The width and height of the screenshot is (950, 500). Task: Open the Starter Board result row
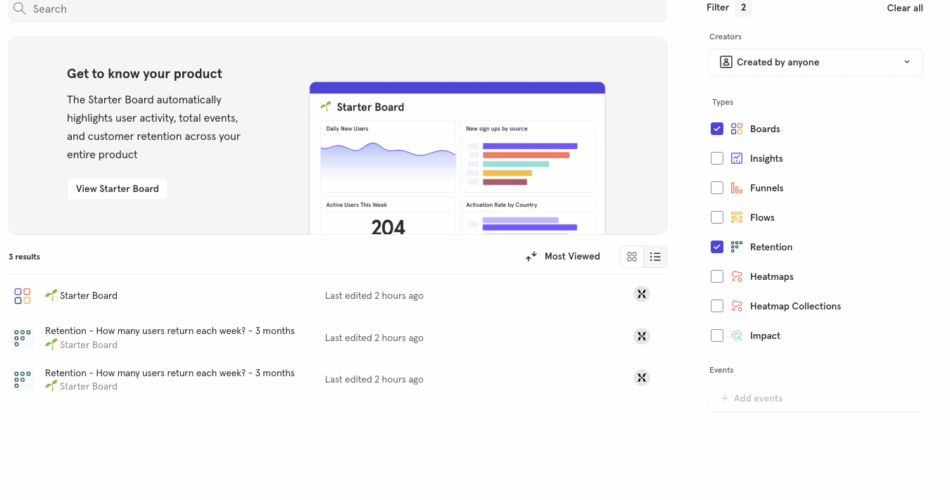[89, 296]
